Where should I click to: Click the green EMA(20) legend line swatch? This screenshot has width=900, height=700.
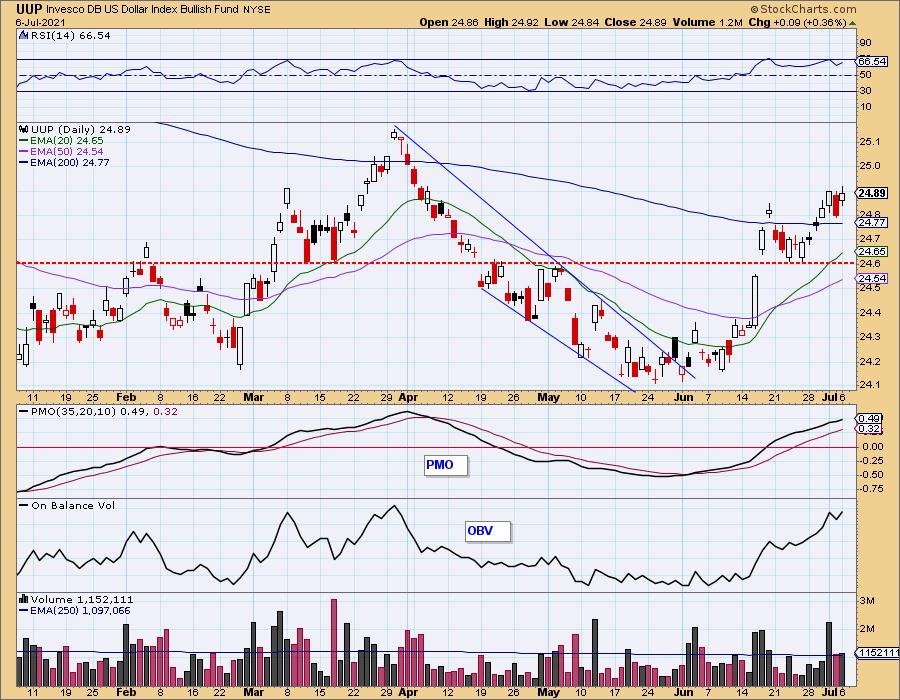point(24,141)
